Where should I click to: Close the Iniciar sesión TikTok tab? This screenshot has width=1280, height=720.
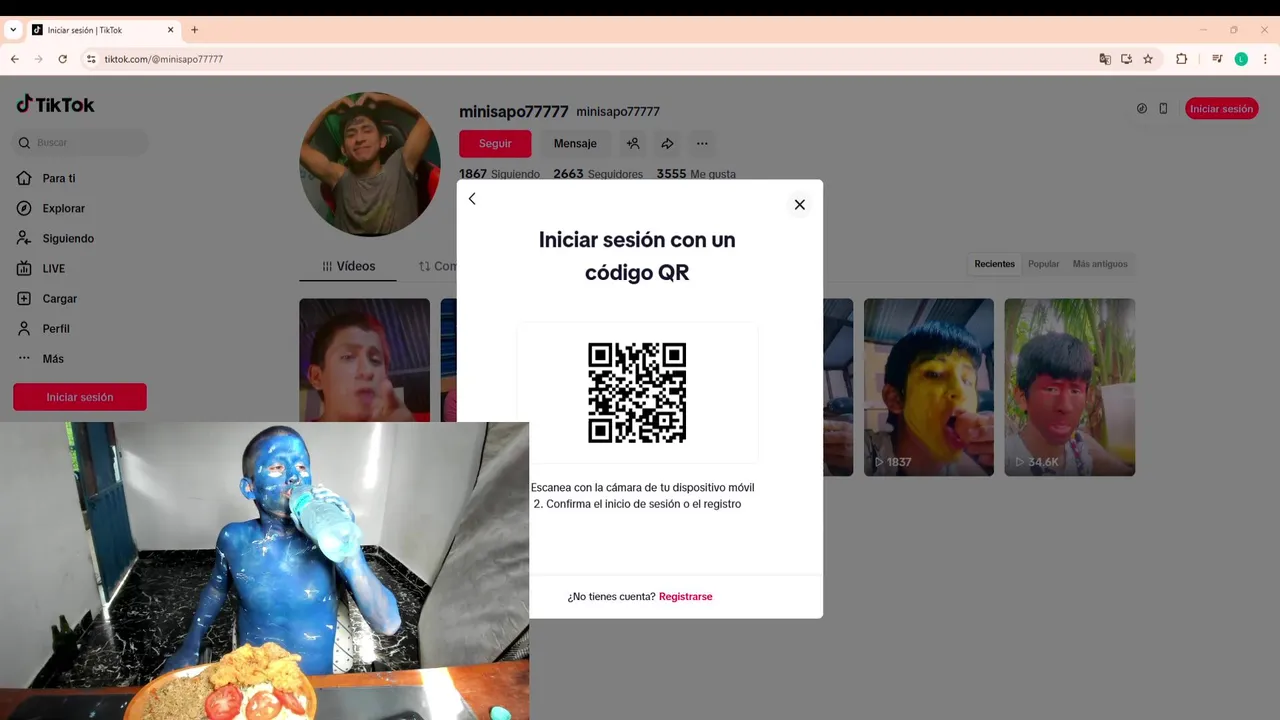[x=170, y=30]
